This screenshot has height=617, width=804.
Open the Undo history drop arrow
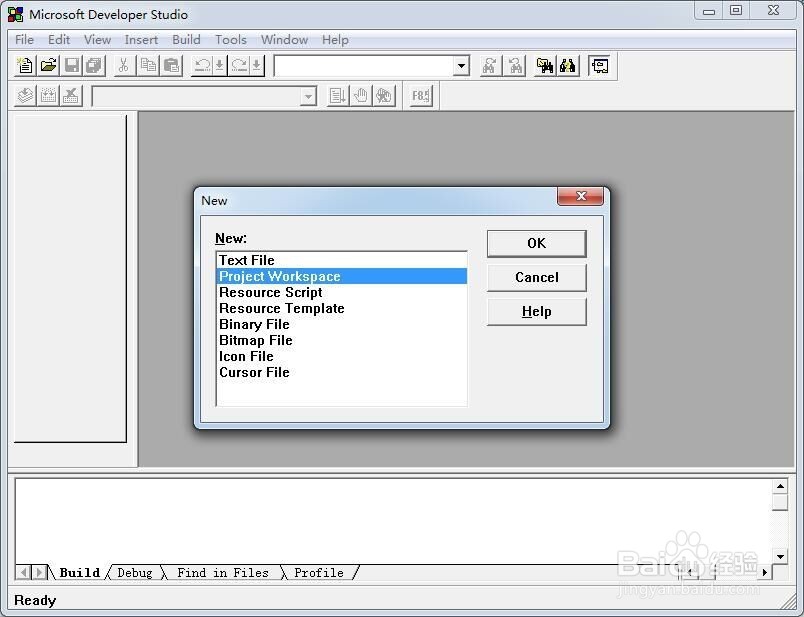219,66
